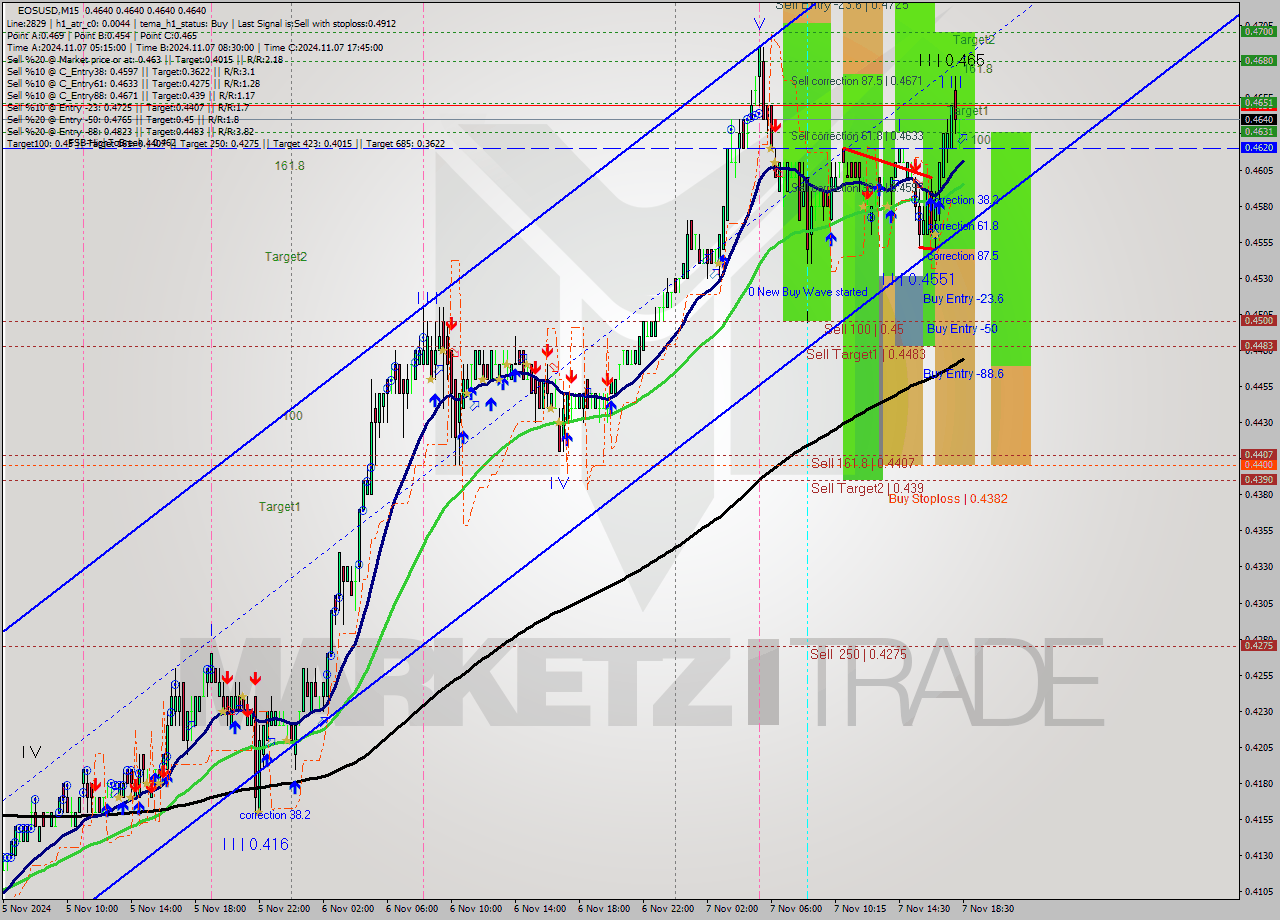Screen dimensions: 1280x920
Task: Select the 'Buy Stoploss | 0.4382' label
Action: point(948,499)
